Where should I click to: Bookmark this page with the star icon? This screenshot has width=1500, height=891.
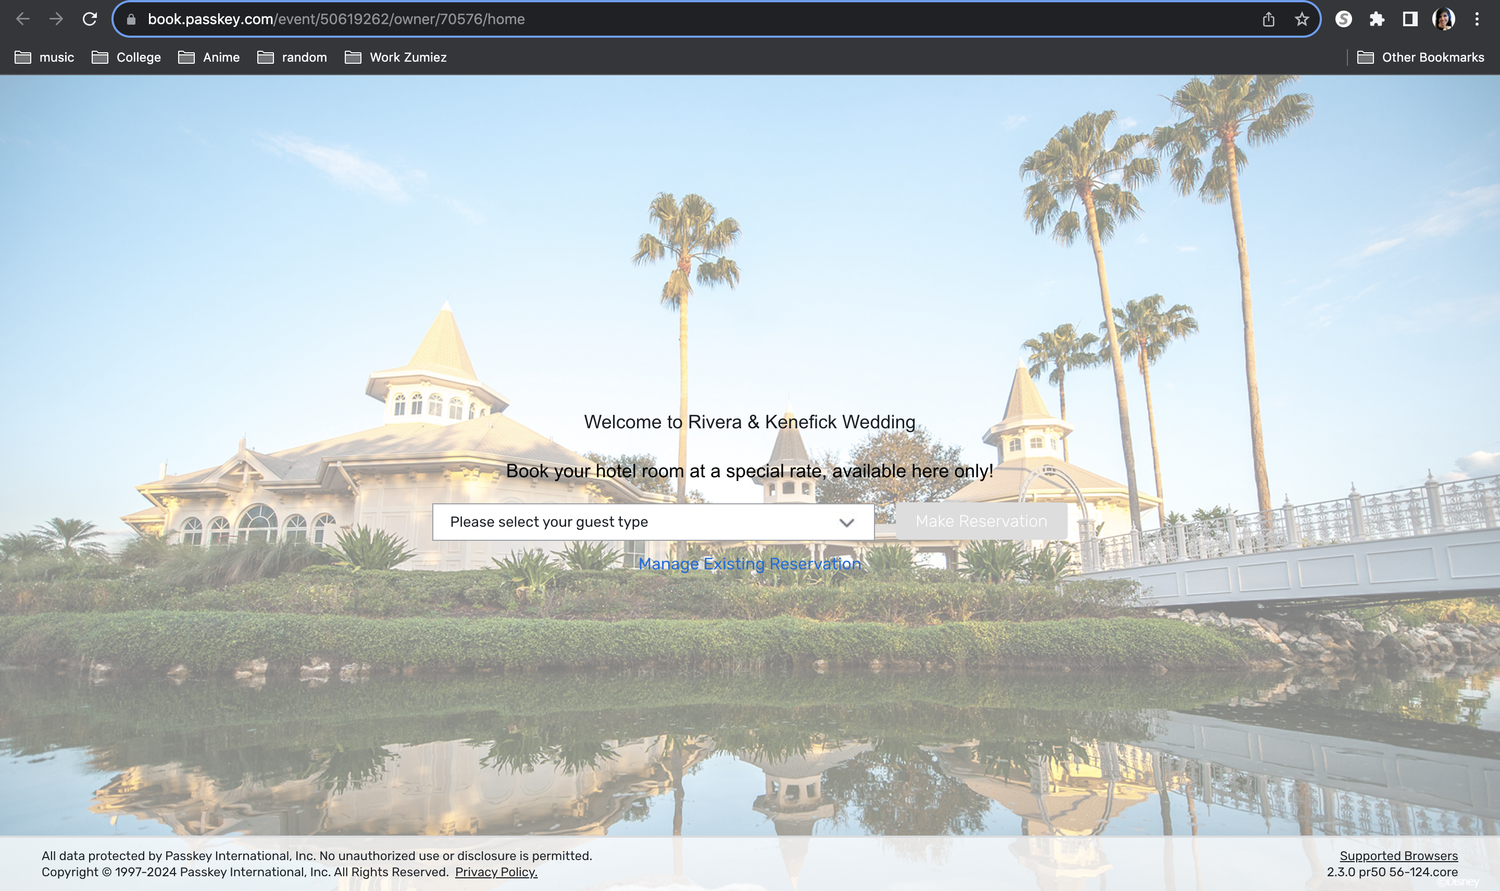tap(1302, 19)
